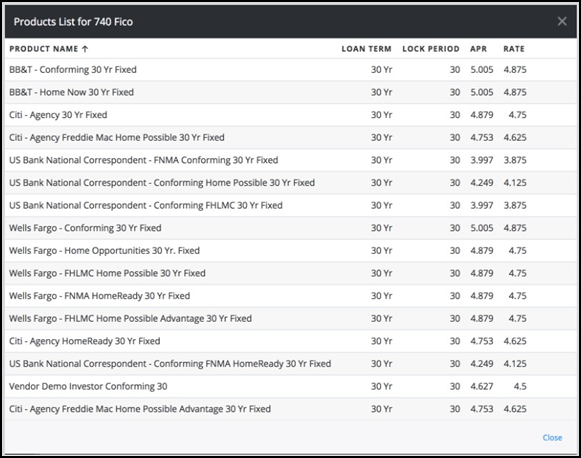Sort by the Product Name column header

tap(44, 49)
